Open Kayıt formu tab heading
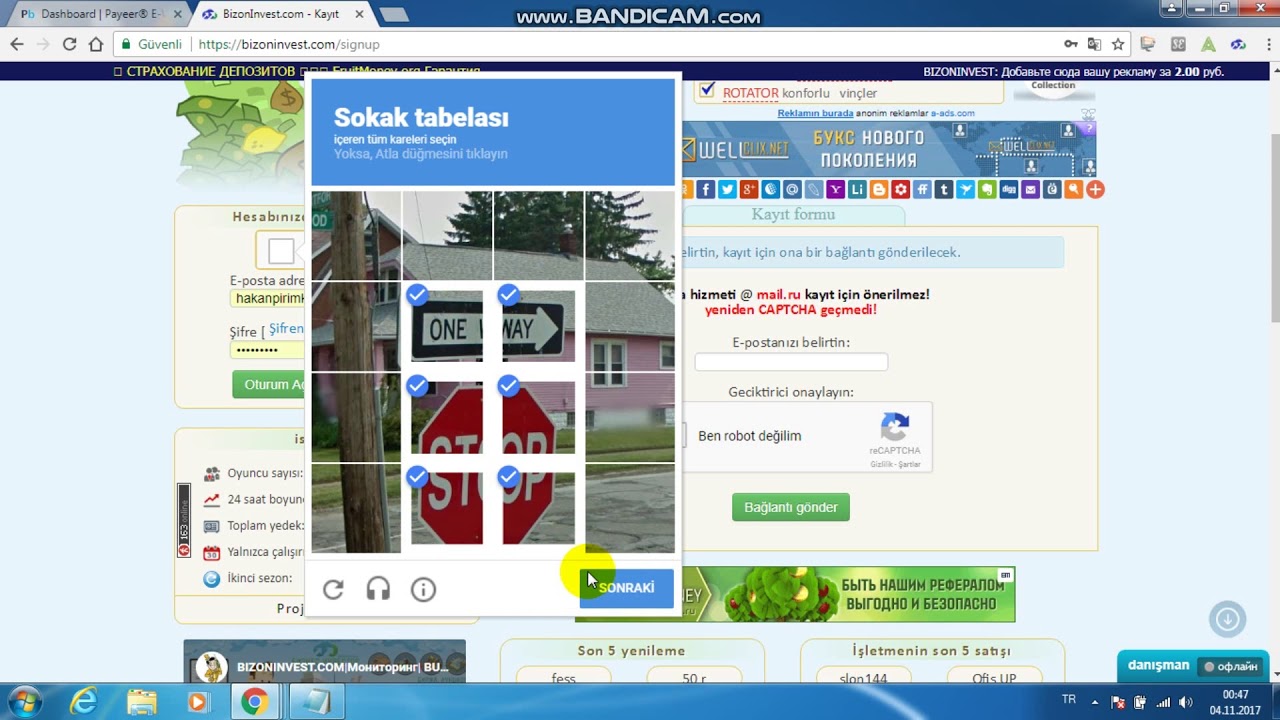 pyautogui.click(x=793, y=214)
